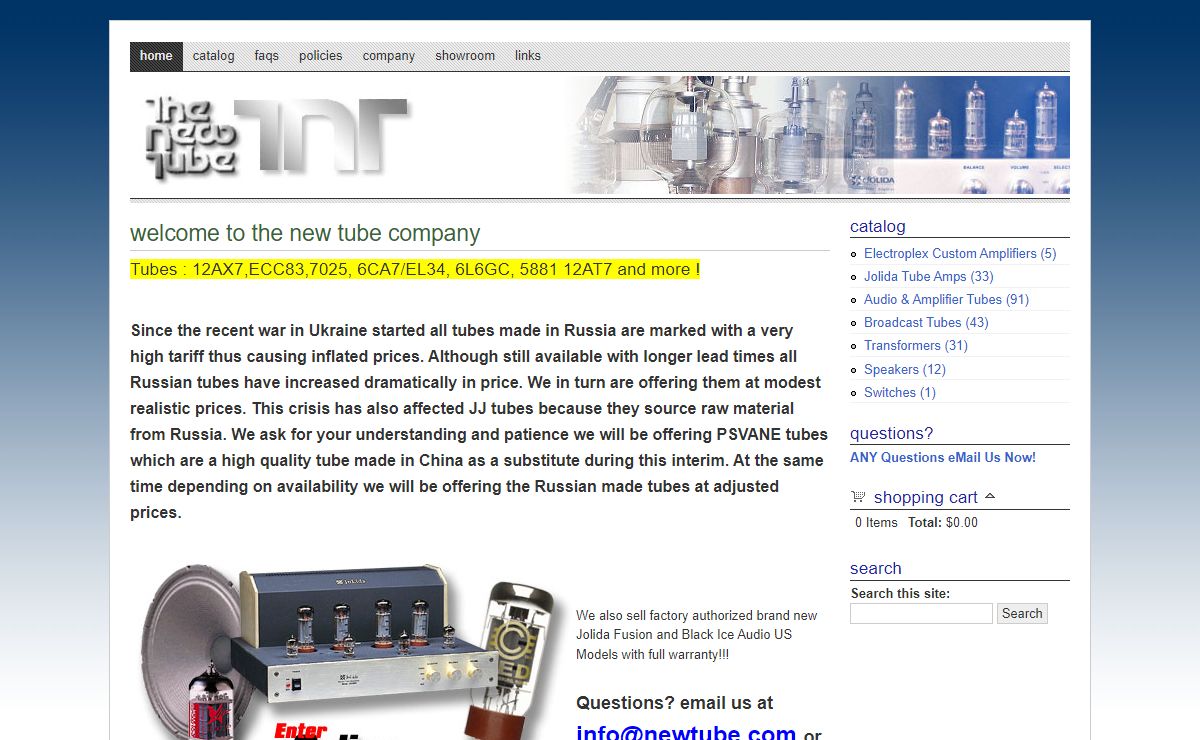Click the Search this site: label
This screenshot has height=740, width=1200.
point(900,594)
